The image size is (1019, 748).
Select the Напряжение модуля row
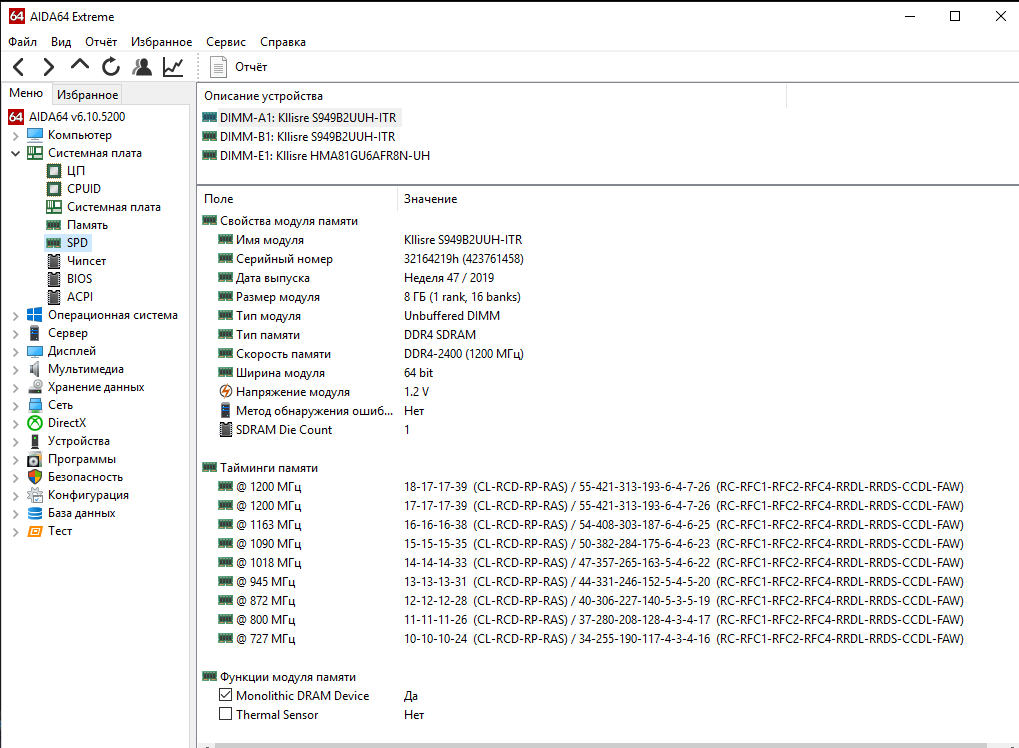(608, 392)
